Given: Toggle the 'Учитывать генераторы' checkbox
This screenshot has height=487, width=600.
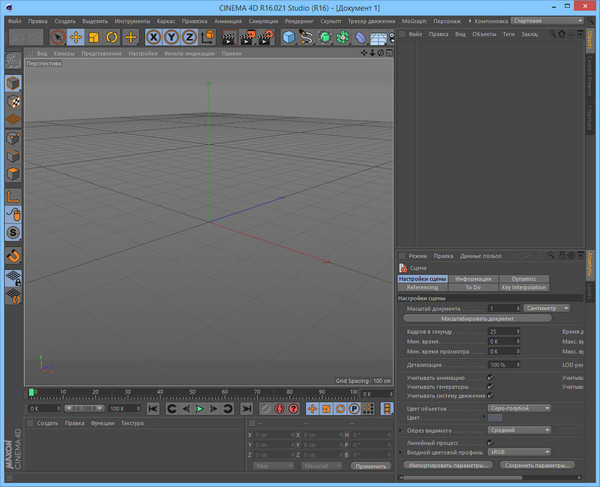Looking at the screenshot, I should [x=490, y=387].
